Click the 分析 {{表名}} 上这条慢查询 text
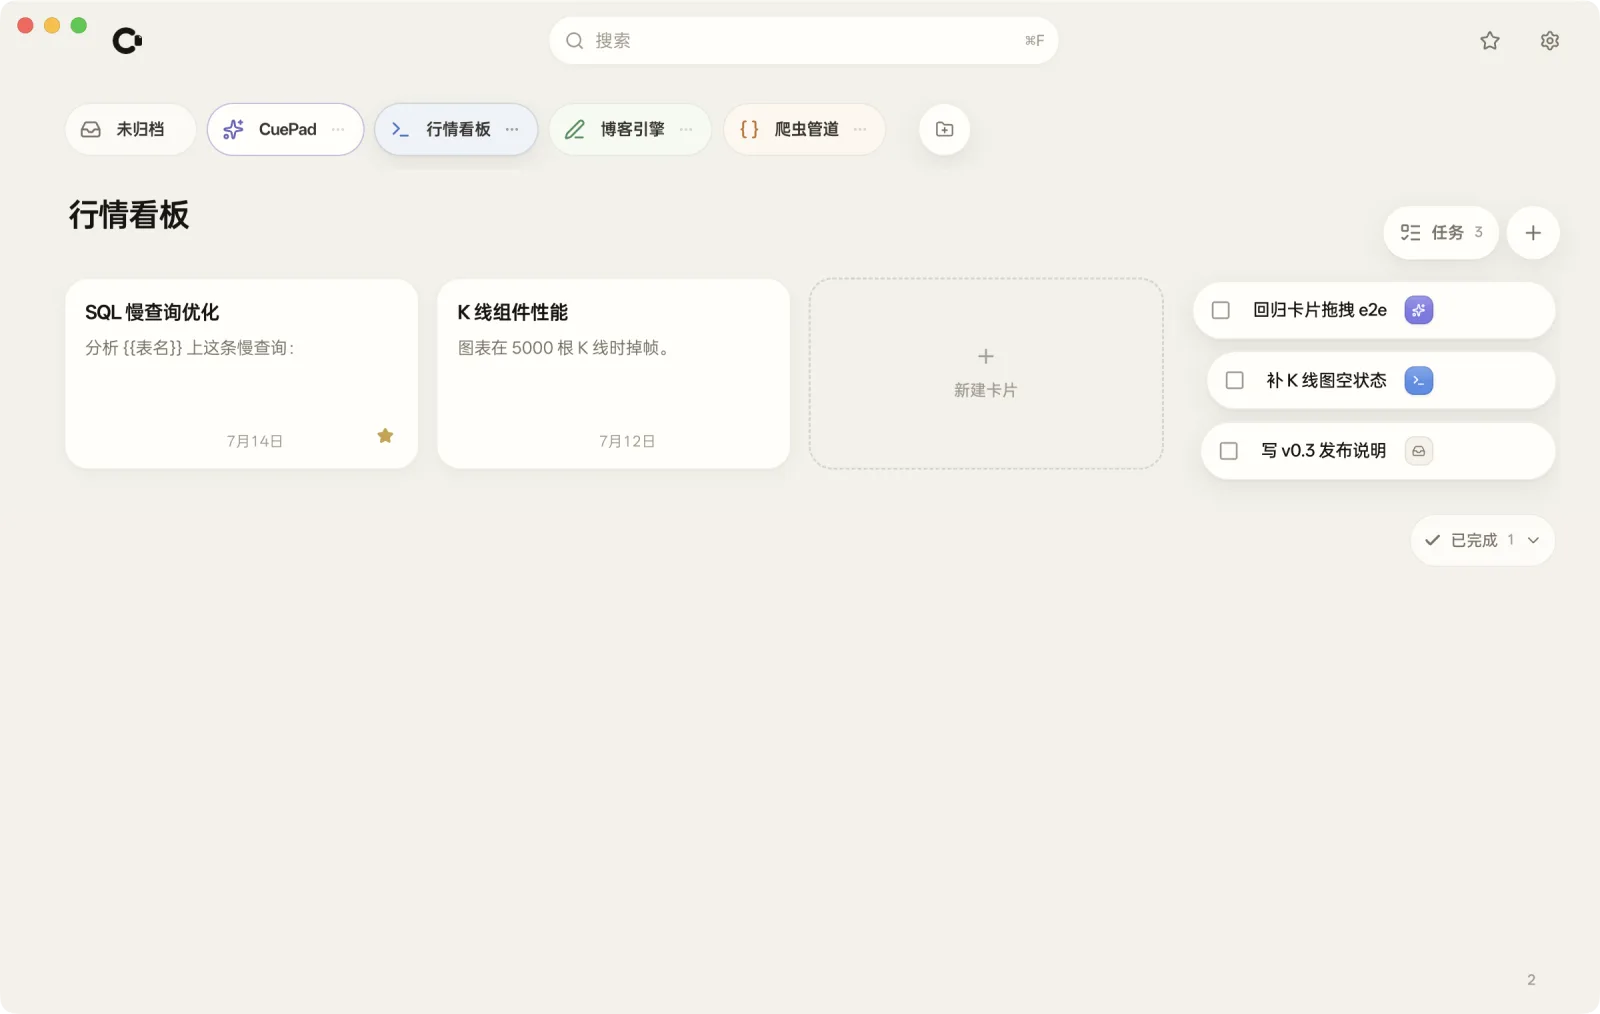The image size is (1600, 1014). [189, 348]
